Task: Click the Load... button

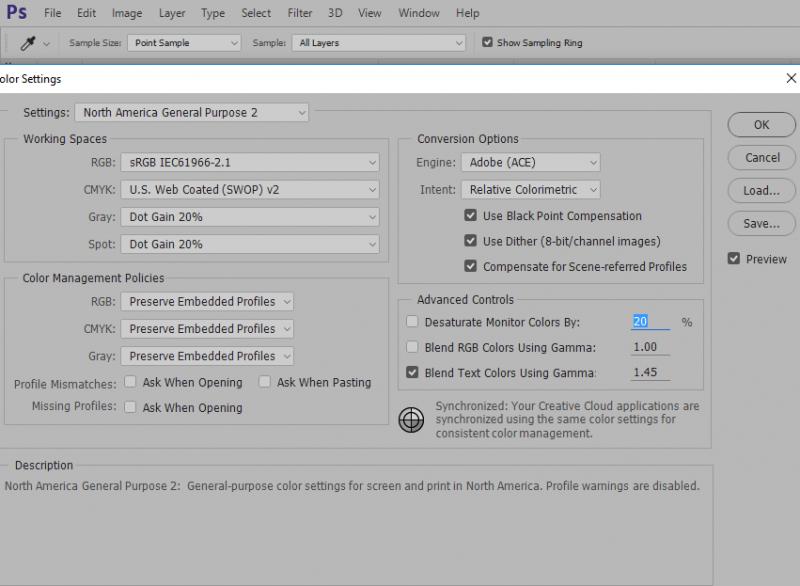Action: [x=761, y=190]
